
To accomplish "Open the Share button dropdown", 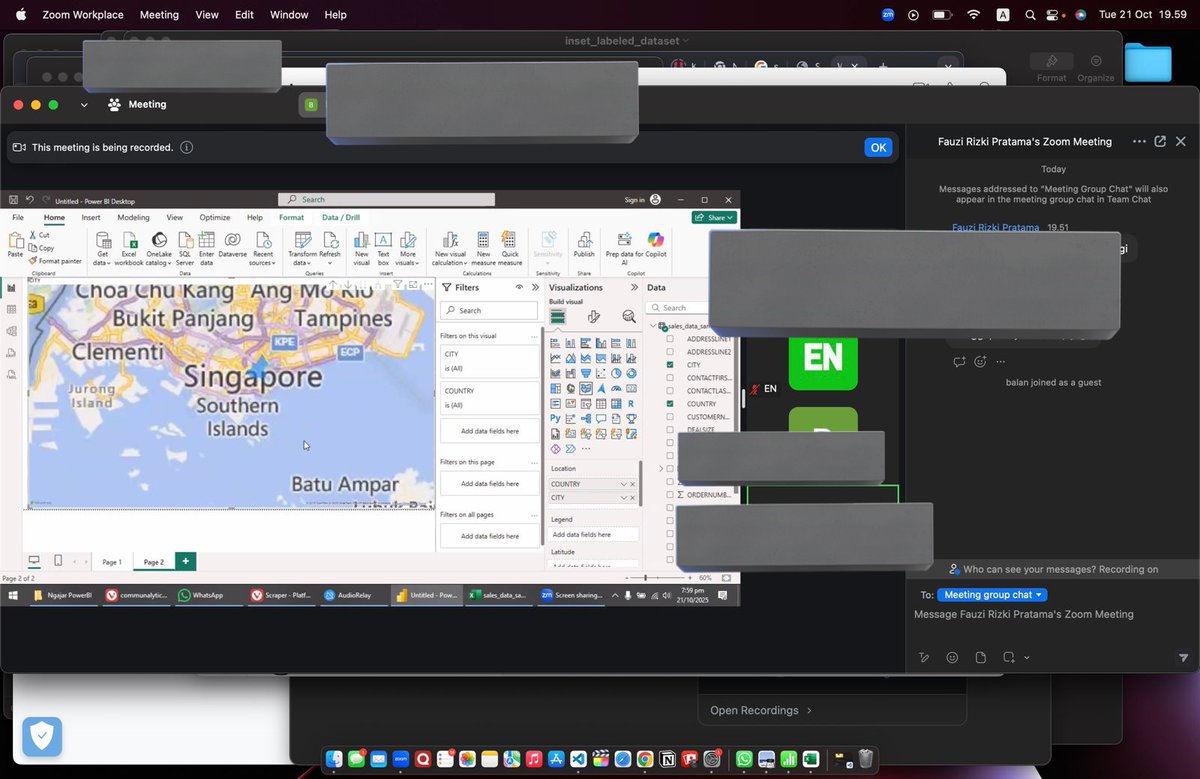I will pyautogui.click(x=714, y=217).
